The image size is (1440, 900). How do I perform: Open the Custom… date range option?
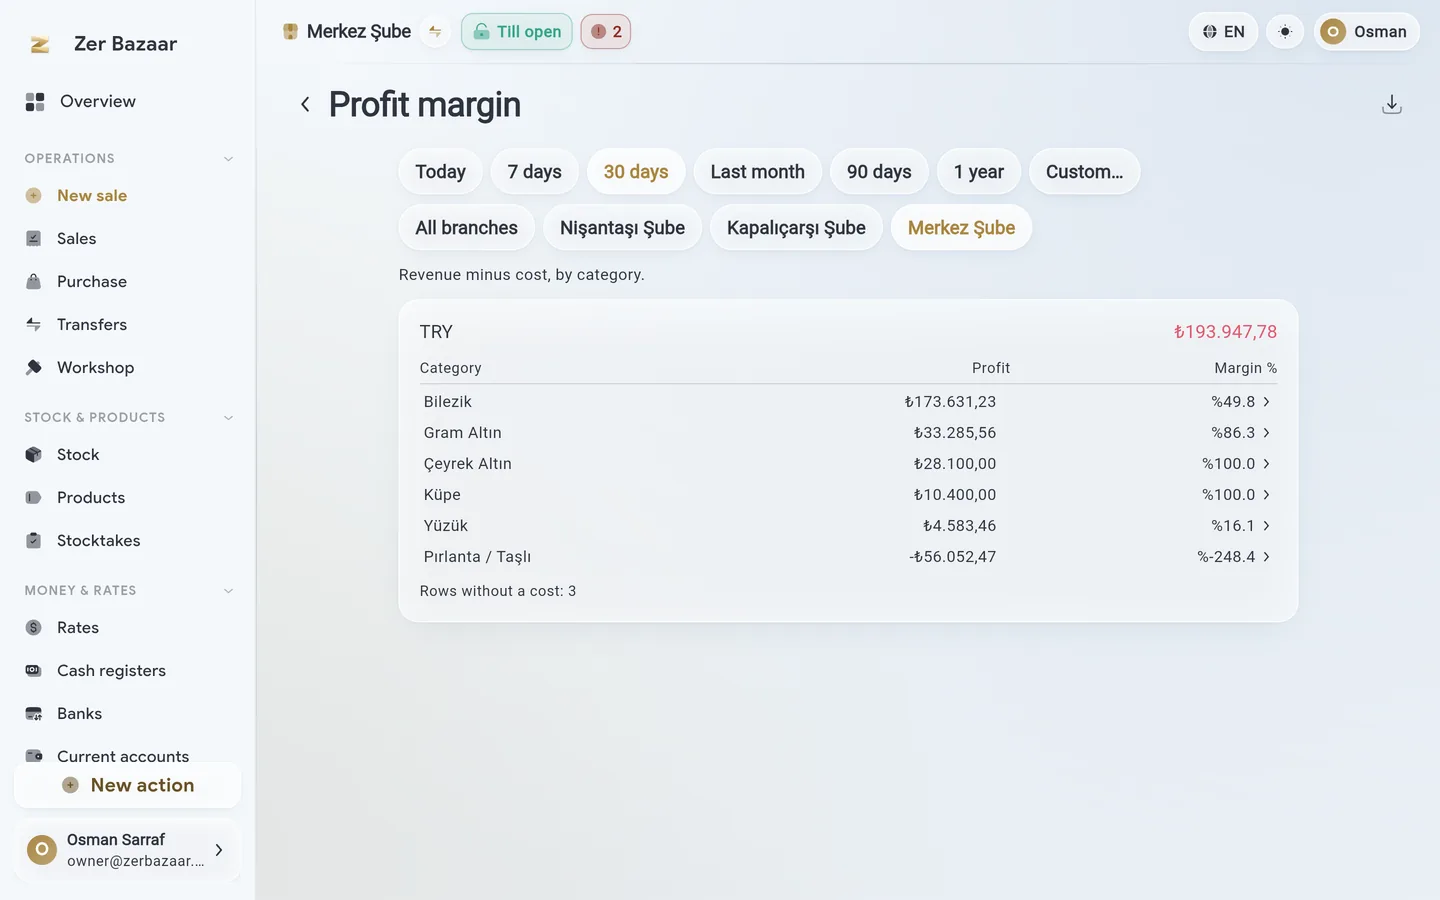click(x=1085, y=172)
